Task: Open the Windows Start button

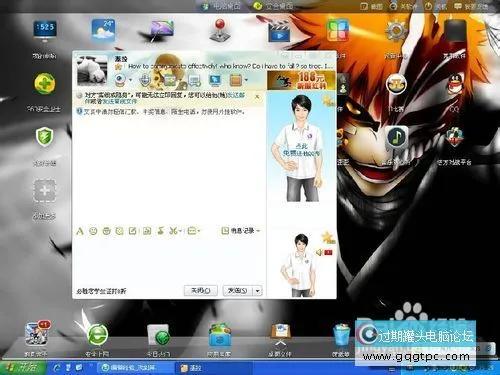Action: click(23, 368)
